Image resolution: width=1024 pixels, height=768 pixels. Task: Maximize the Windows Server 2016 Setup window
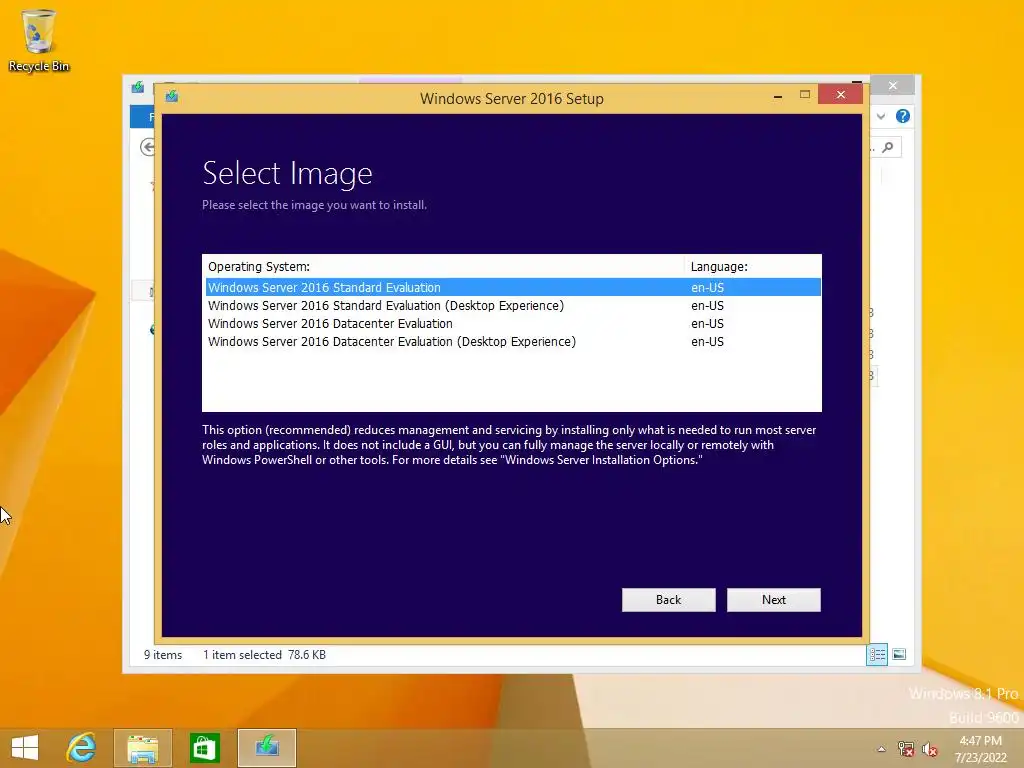coord(805,95)
